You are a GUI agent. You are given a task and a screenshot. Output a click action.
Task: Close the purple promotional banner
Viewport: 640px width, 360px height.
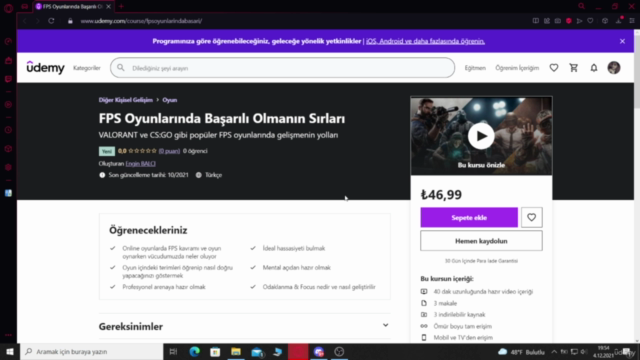tap(622, 41)
